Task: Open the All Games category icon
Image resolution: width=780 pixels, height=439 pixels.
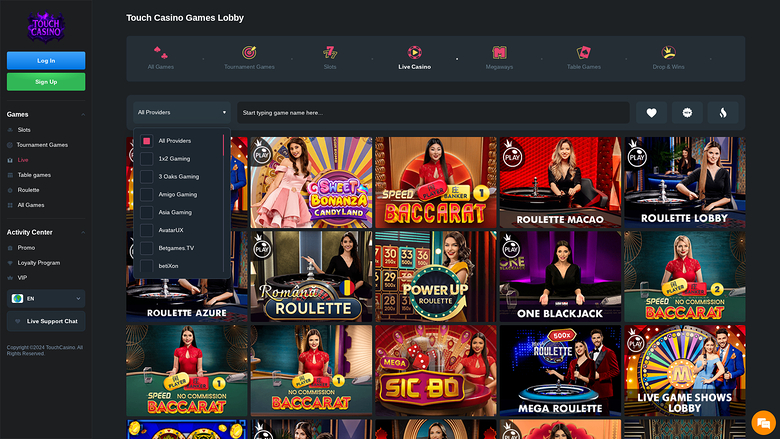Action: tap(161, 52)
